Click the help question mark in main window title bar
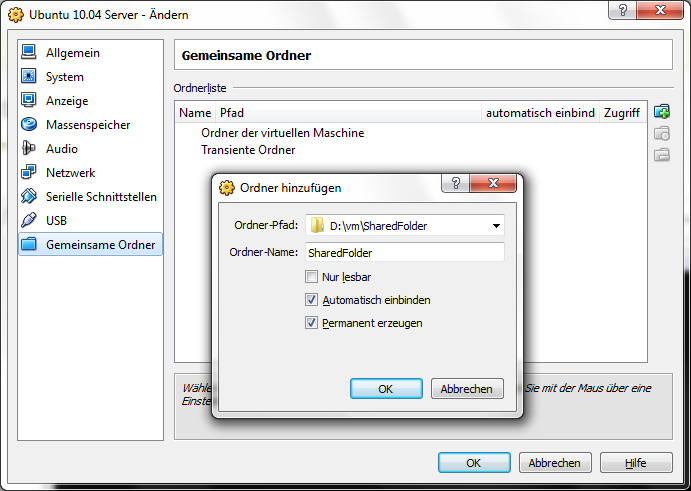 point(623,10)
